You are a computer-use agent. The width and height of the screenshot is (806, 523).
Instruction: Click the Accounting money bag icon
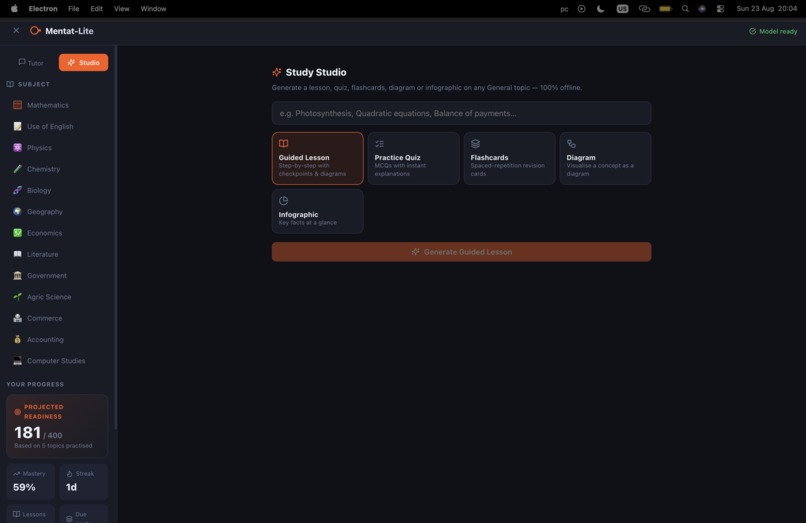[x=17, y=340]
